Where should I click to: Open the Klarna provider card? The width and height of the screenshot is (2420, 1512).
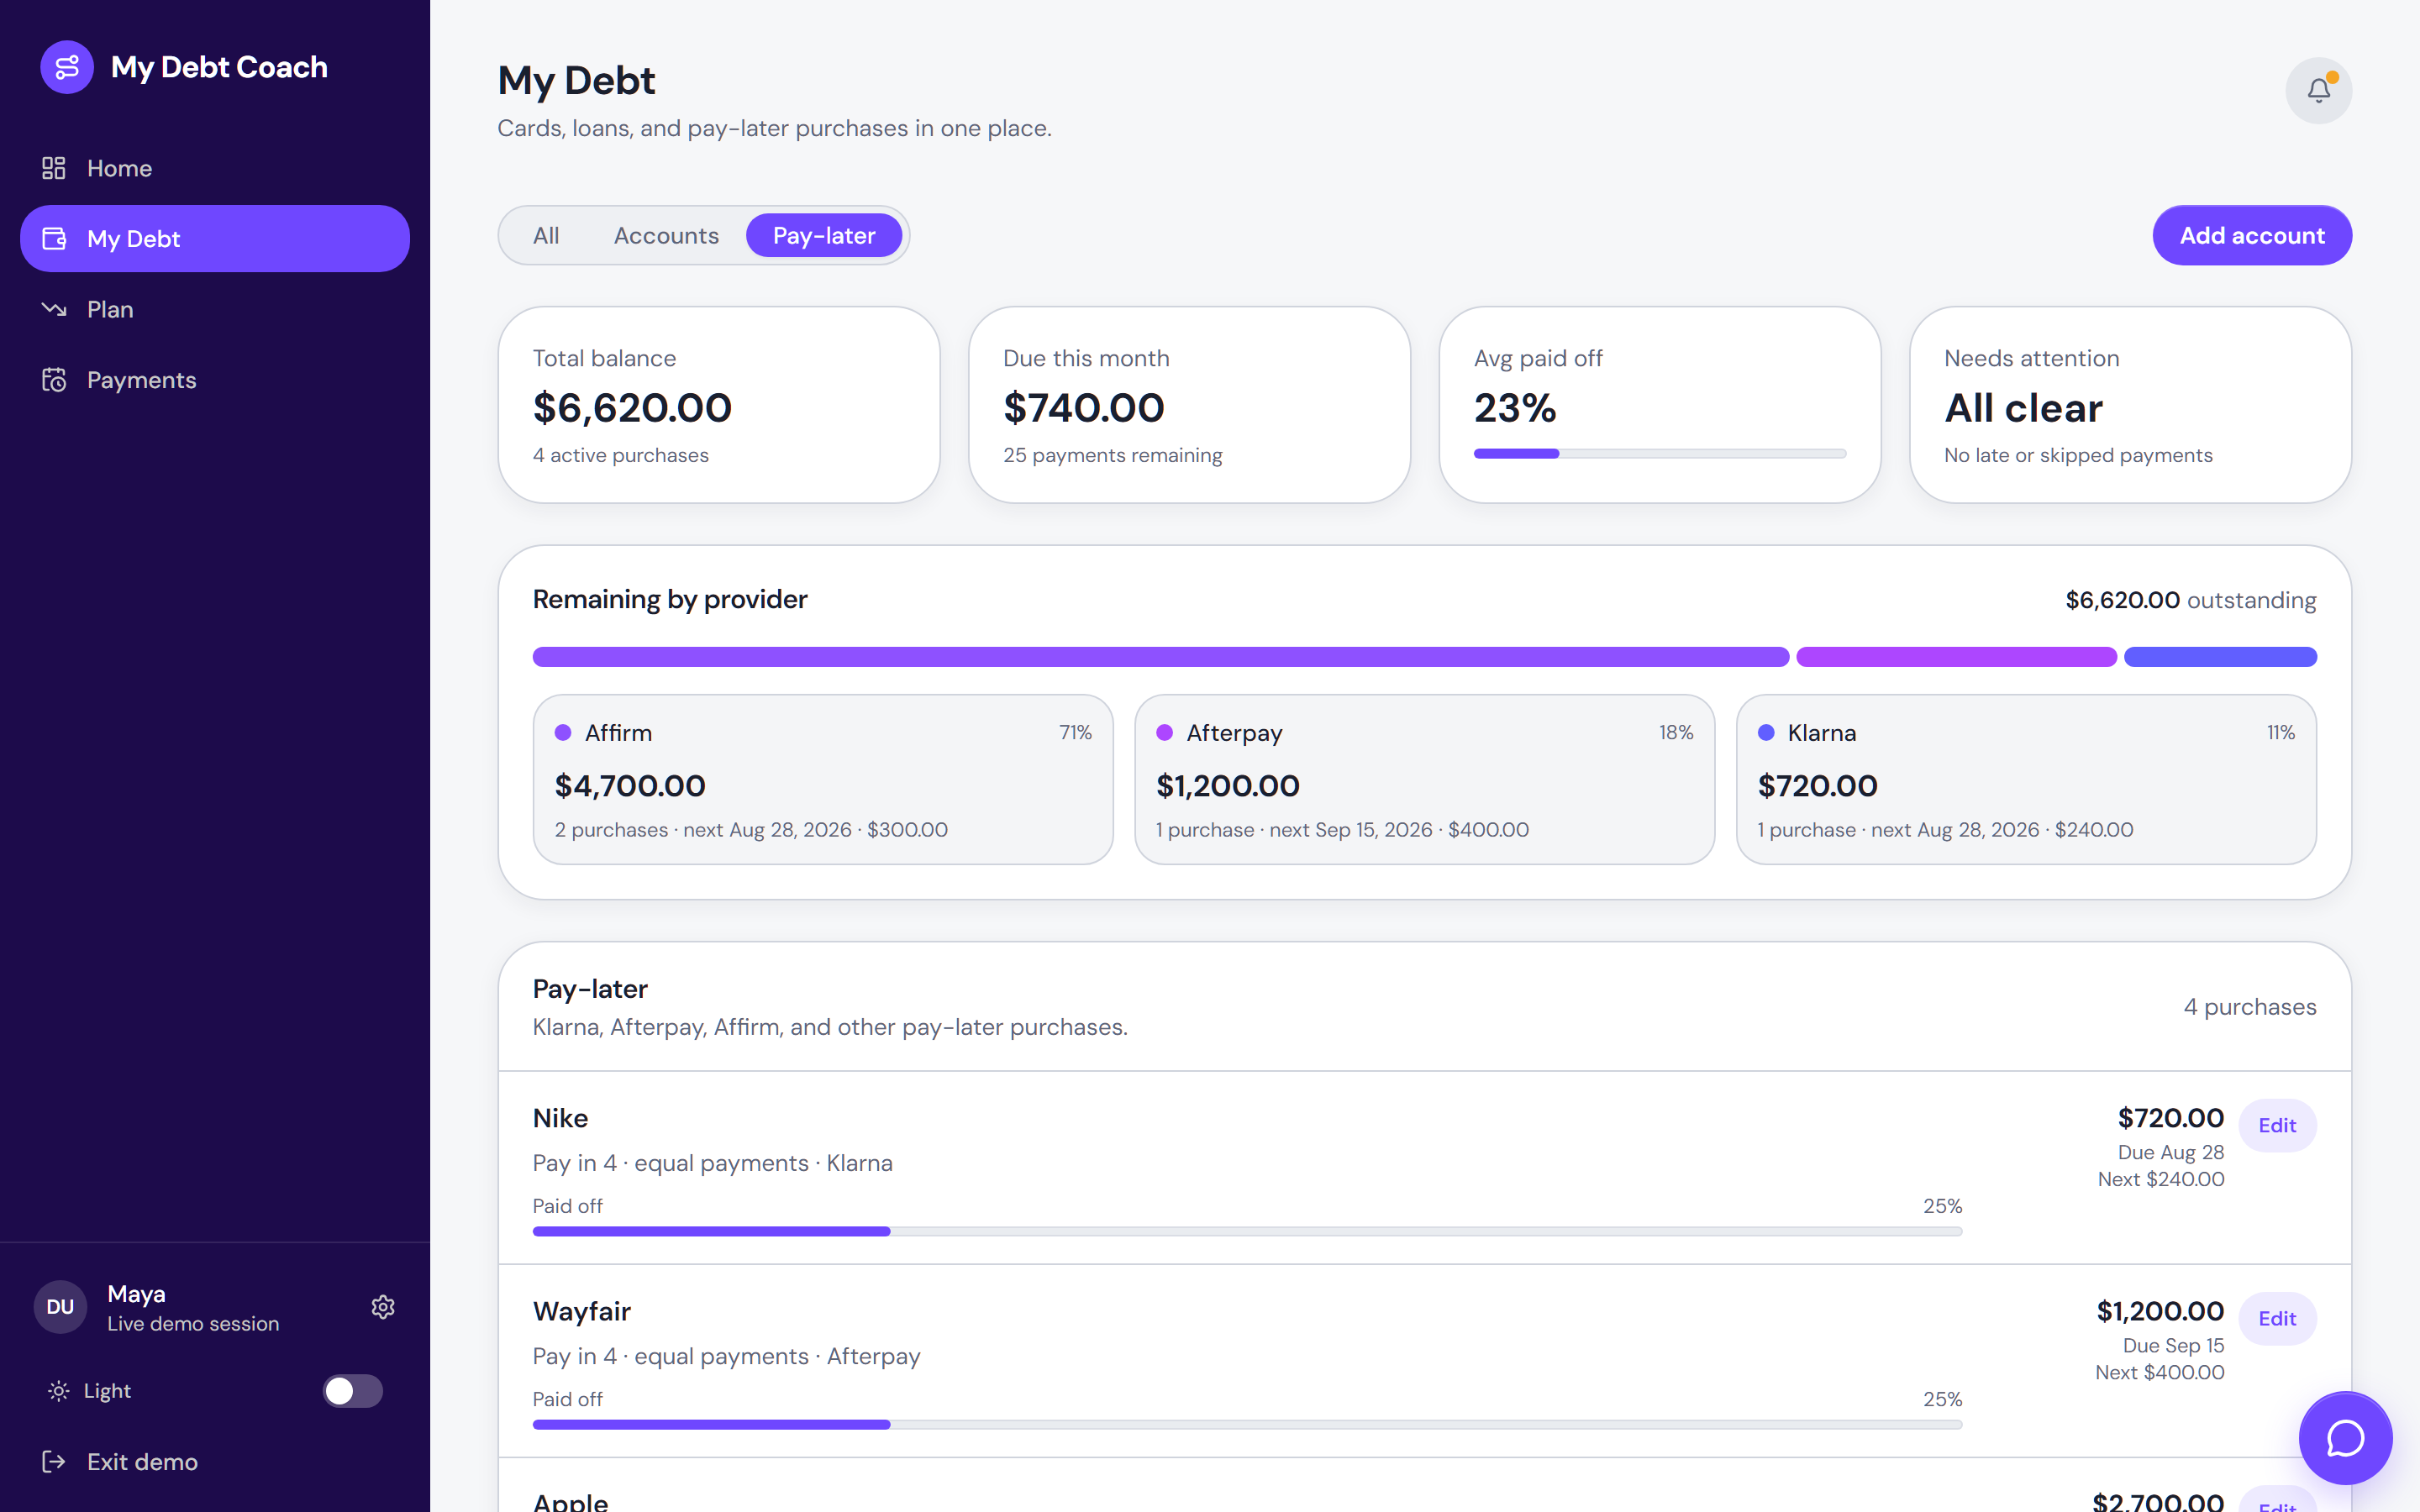pos(2026,780)
